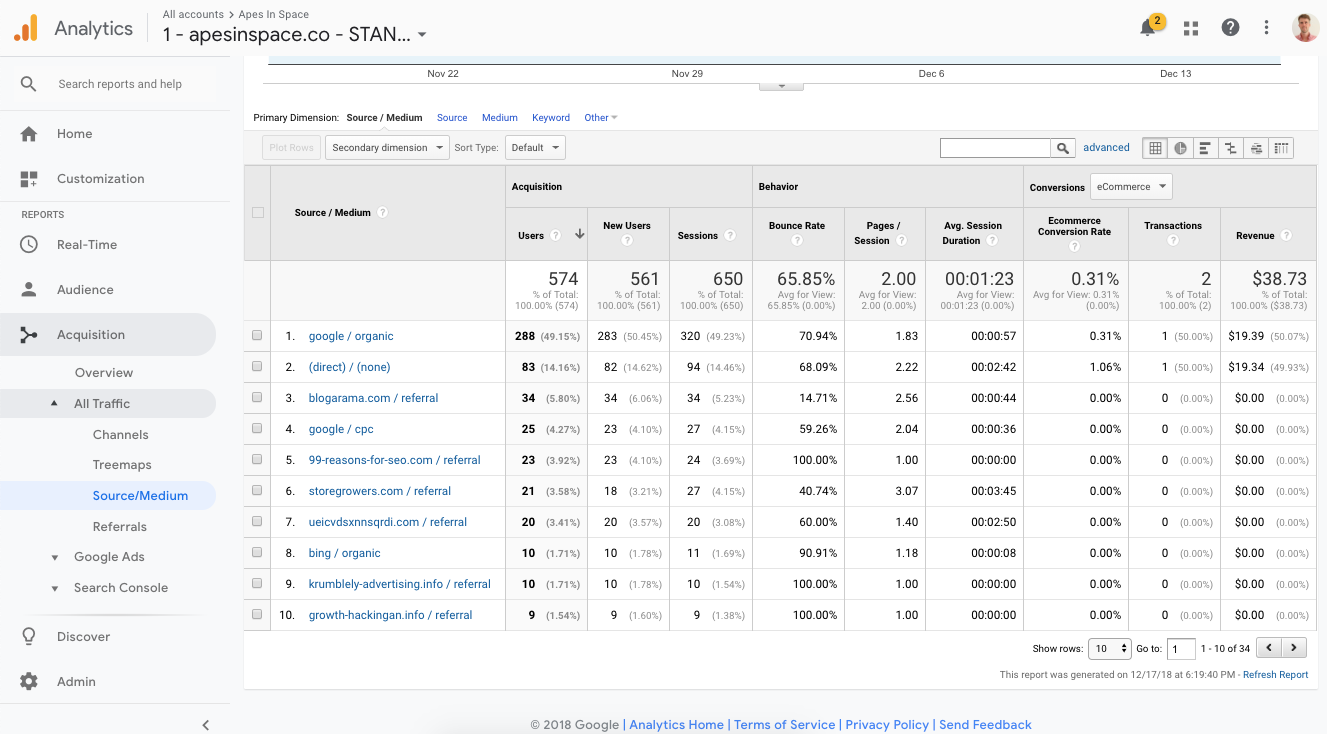Check the google / cpc row
Screen dimensions: 1327x734
coord(257,429)
